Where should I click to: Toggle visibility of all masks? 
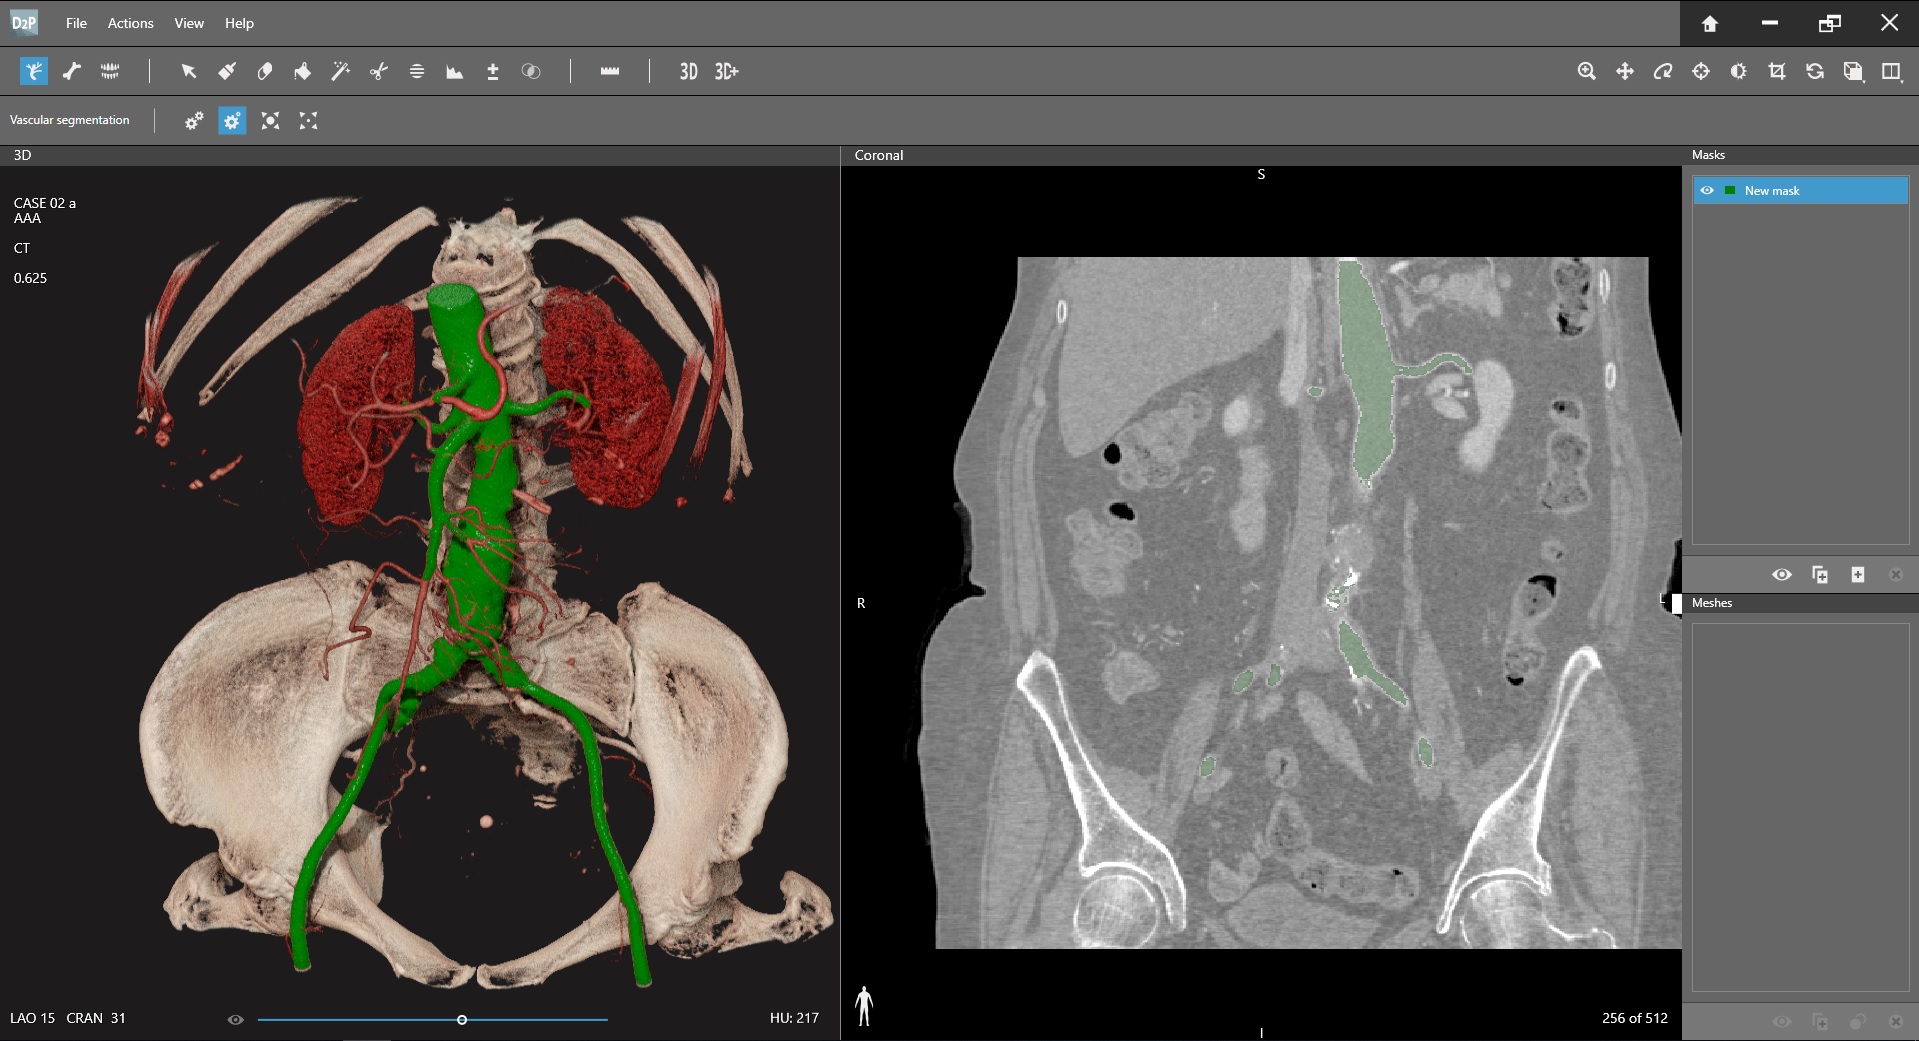[1781, 574]
